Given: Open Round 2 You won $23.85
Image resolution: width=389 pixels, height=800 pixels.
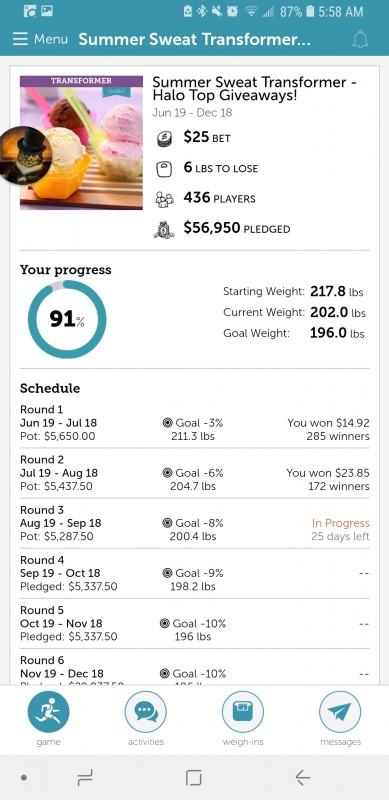Looking at the screenshot, I should tap(328, 473).
